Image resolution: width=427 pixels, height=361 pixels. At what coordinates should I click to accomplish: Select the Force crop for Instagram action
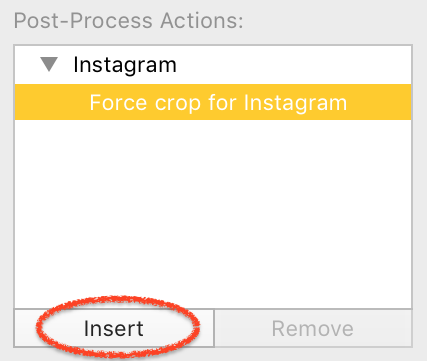(213, 102)
